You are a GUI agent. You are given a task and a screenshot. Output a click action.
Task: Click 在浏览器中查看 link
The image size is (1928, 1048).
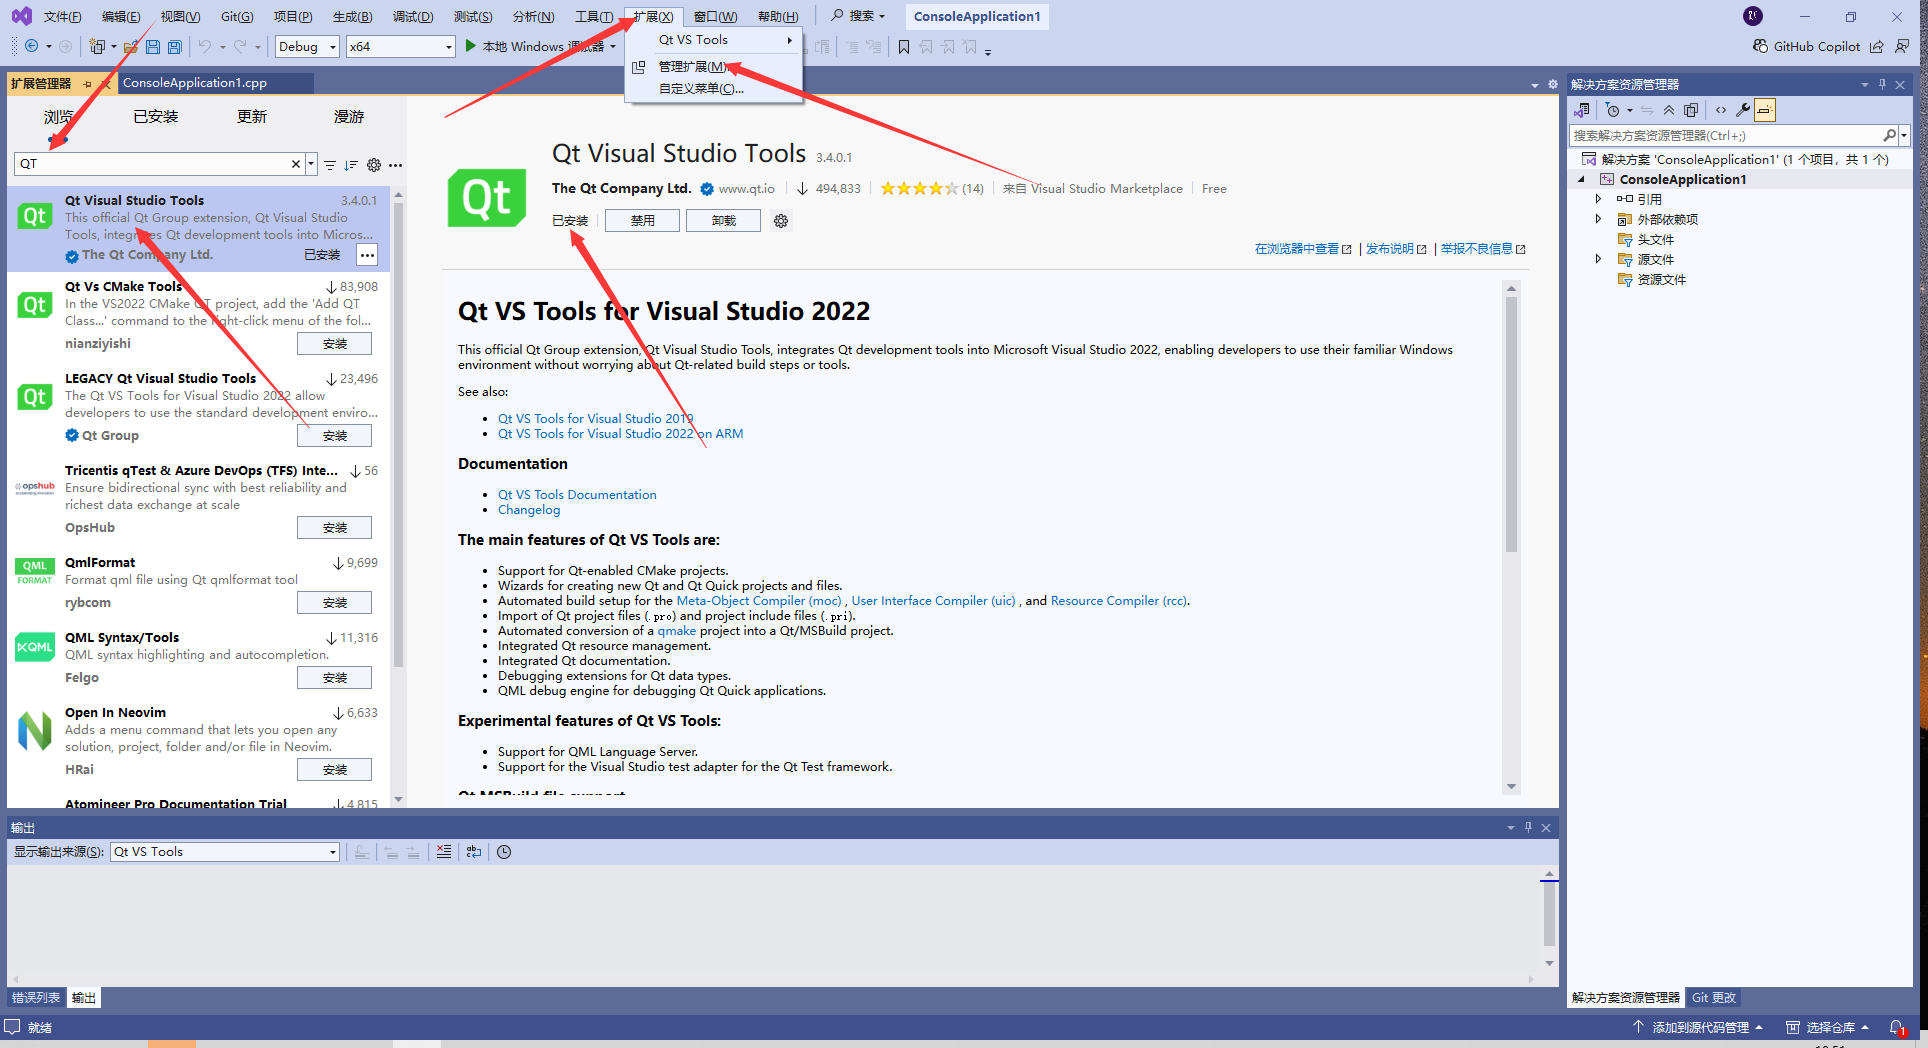pos(1303,249)
